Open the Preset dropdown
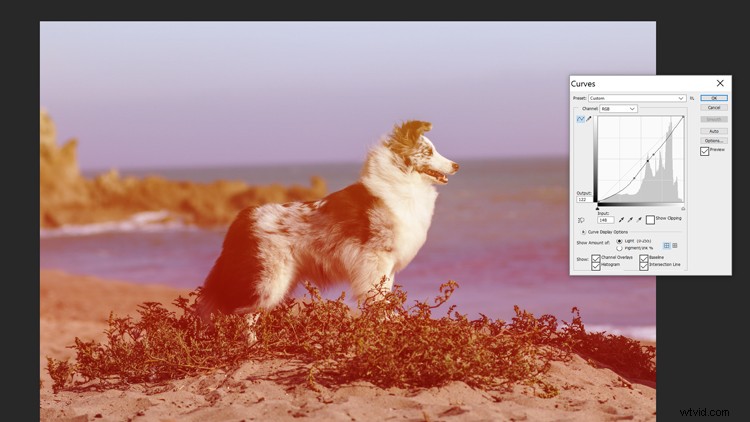Screen dimensions: 750x422 (x=636, y=98)
